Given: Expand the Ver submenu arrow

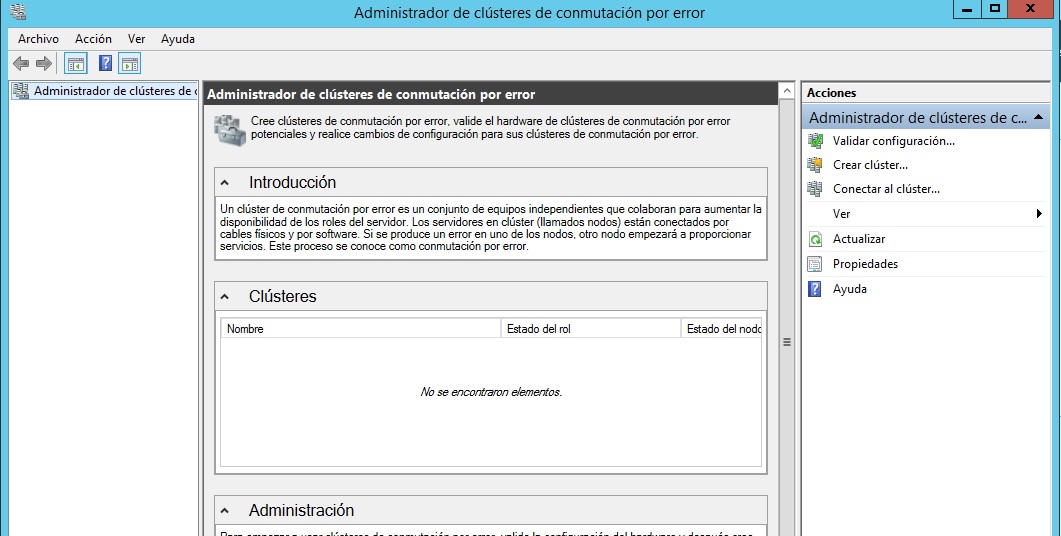Looking at the screenshot, I should click(x=1039, y=214).
